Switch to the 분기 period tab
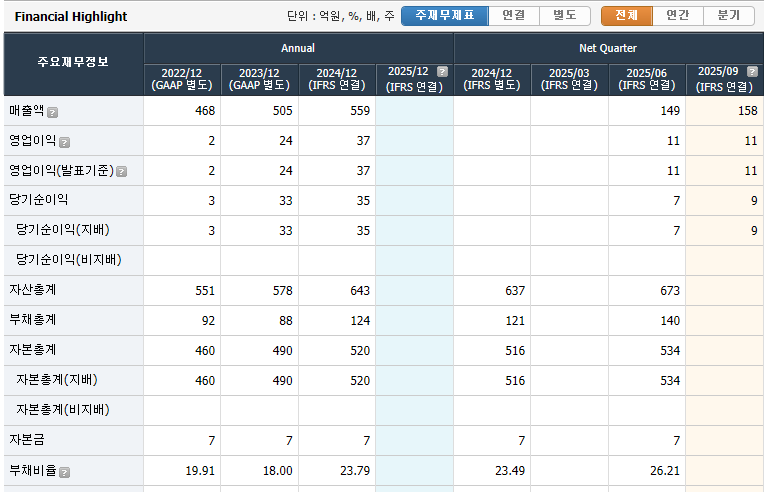The image size is (765, 492). pyautogui.click(x=729, y=16)
